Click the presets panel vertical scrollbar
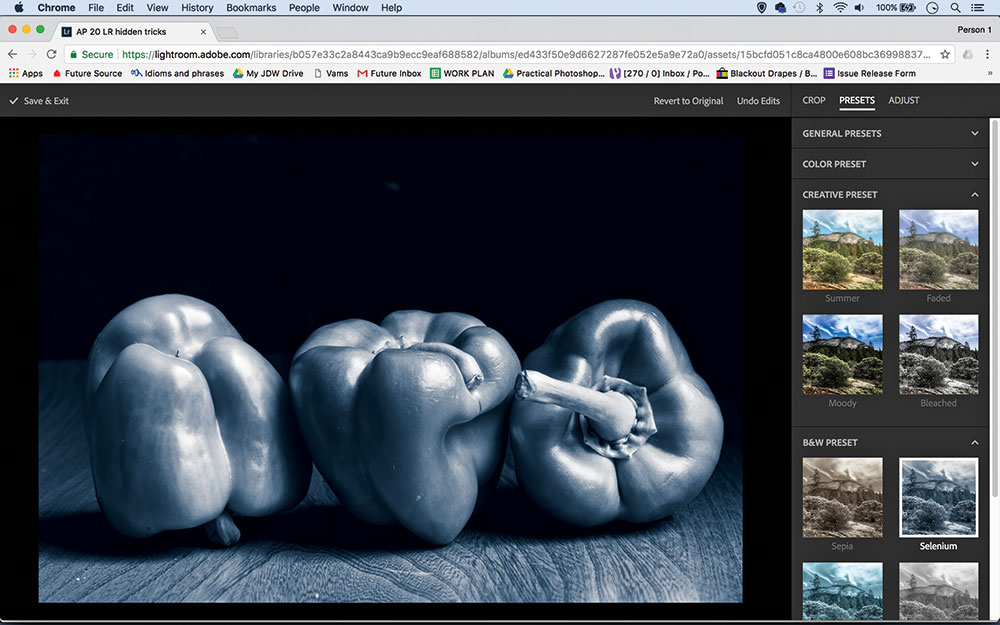The height and width of the screenshot is (625, 1000). click(x=994, y=308)
